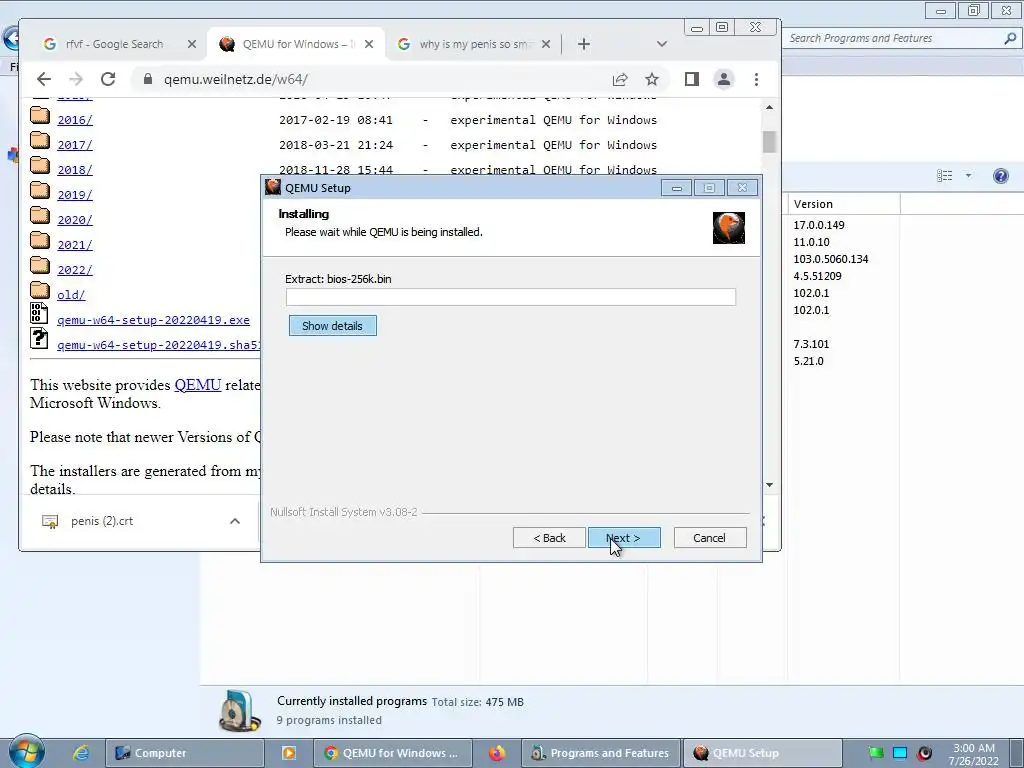1024x768 pixels.
Task: Expand the penis (2).crt download options chevron
Action: click(x=235, y=521)
